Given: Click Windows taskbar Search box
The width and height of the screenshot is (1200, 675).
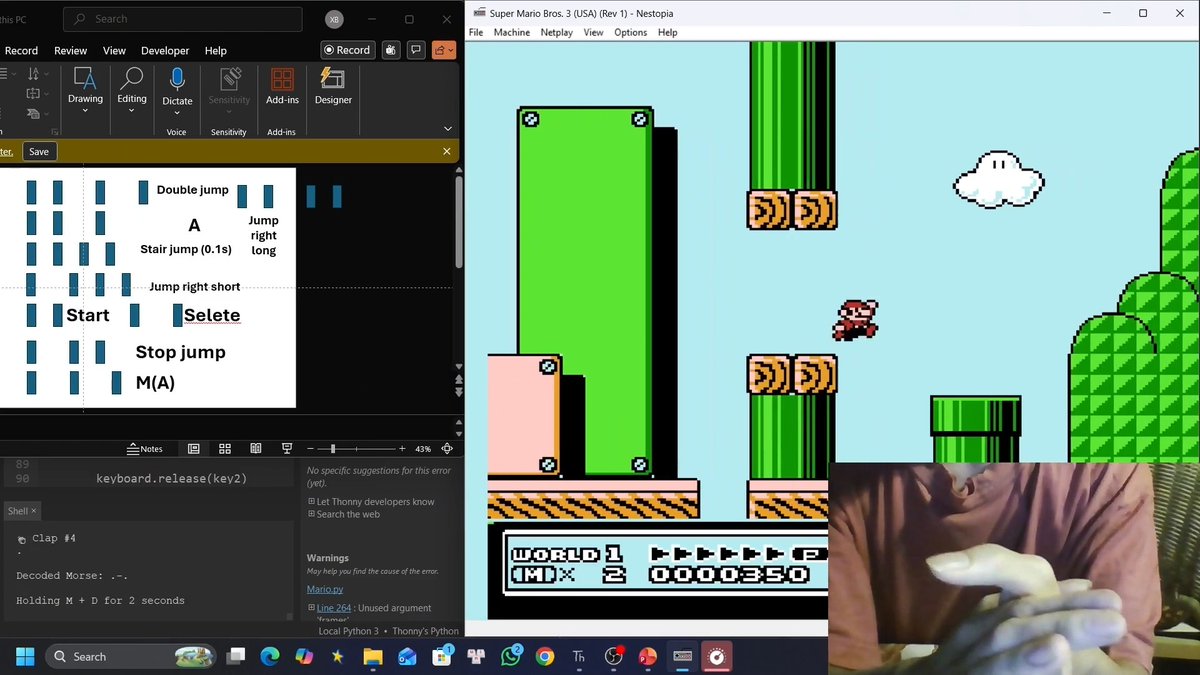Looking at the screenshot, I should (130, 656).
